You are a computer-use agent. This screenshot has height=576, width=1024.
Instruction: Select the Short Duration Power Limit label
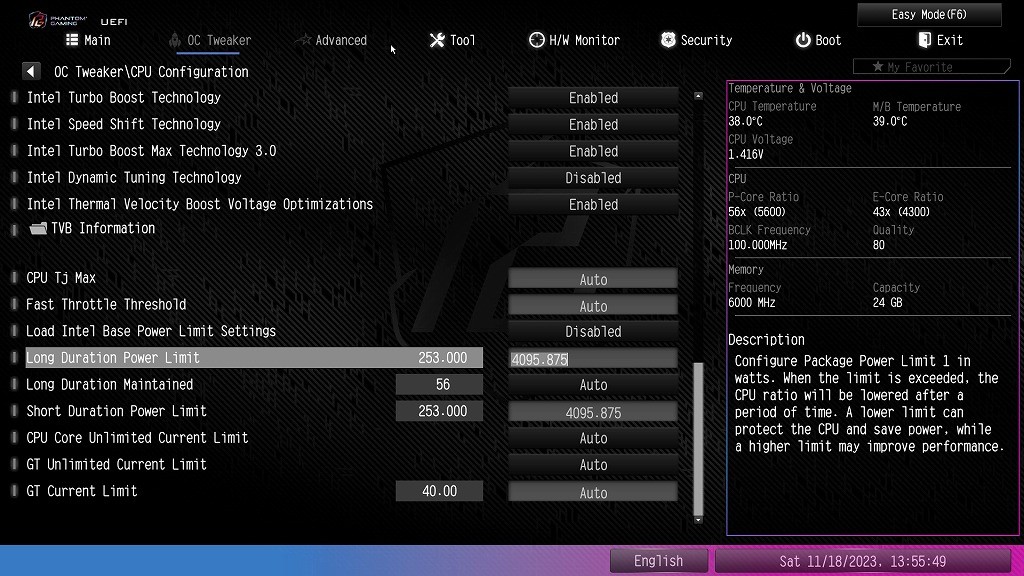coord(116,411)
